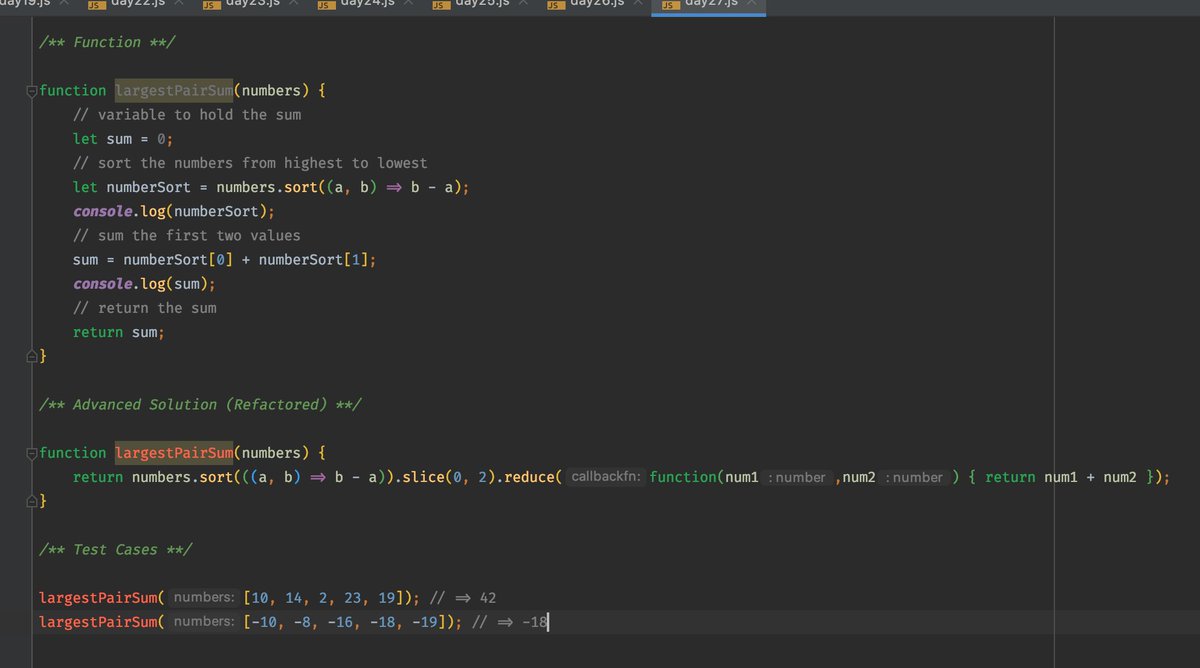
Task: Select highlighted largestPairSum in first function declaration
Action: [x=174, y=90]
